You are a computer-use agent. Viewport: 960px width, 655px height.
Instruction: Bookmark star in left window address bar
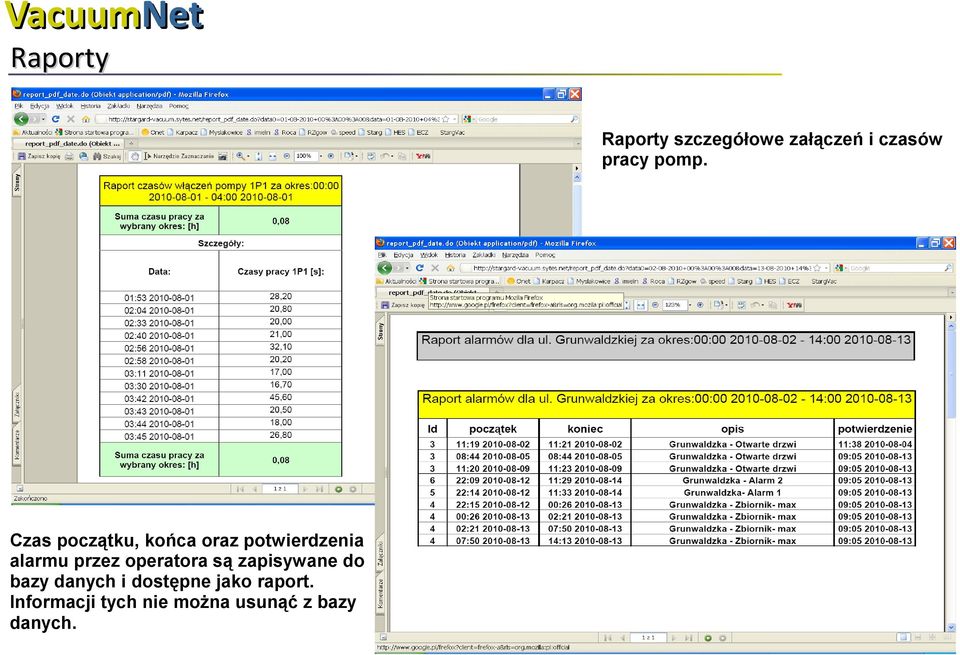point(446,119)
